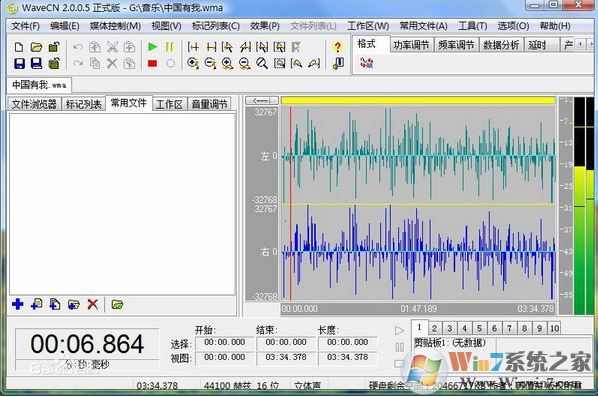Click the scissors cut icon
The width and height of the screenshot is (598, 397).
point(112,47)
